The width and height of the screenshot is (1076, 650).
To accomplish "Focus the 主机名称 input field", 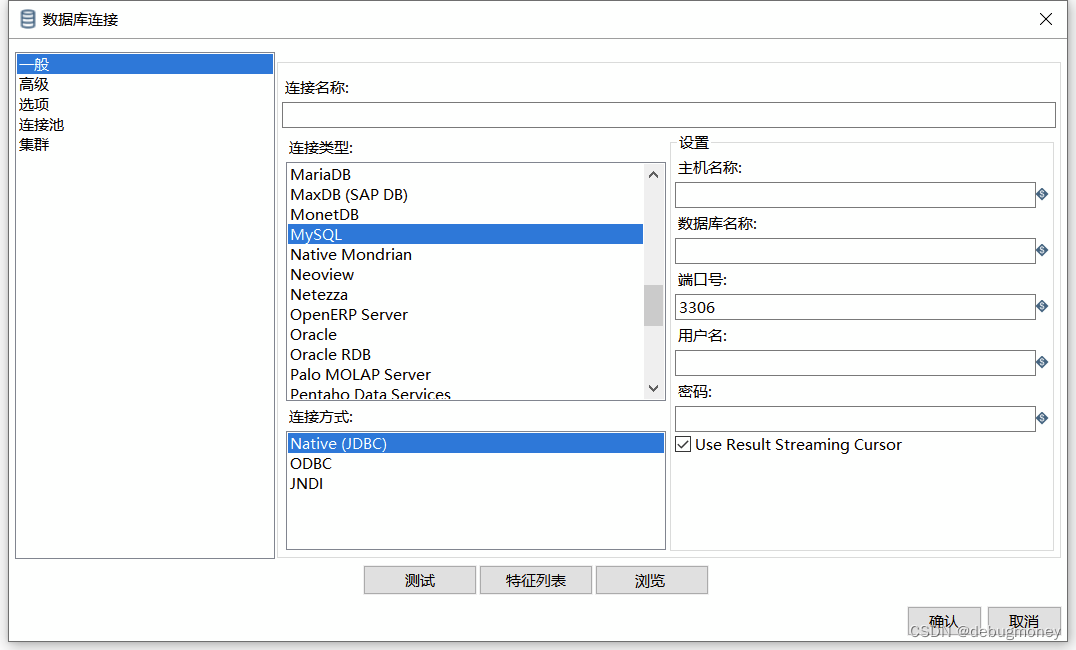I will click(x=855, y=195).
